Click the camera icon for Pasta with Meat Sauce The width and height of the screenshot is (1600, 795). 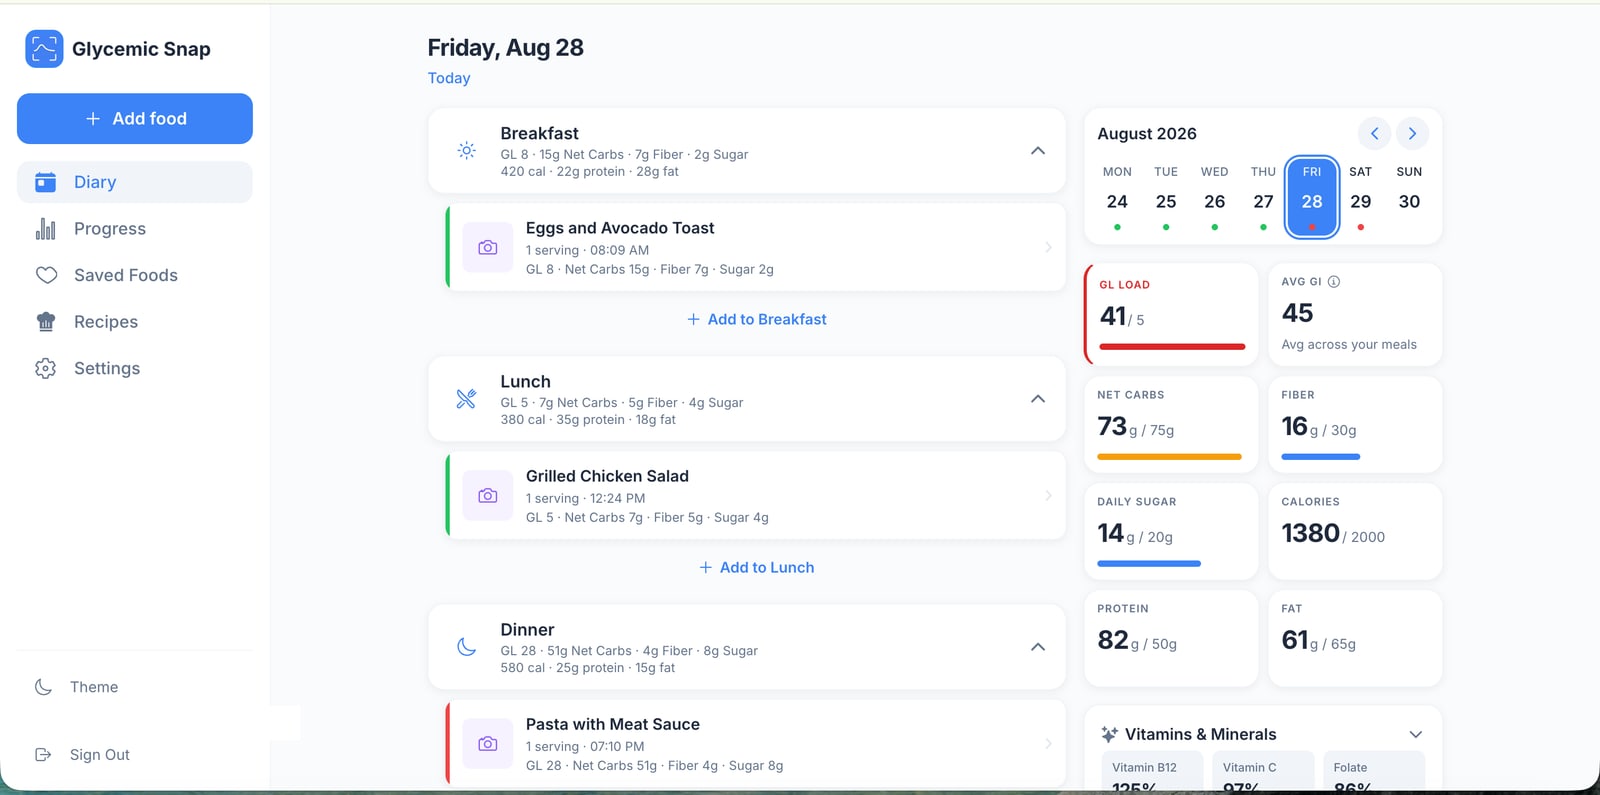(488, 743)
